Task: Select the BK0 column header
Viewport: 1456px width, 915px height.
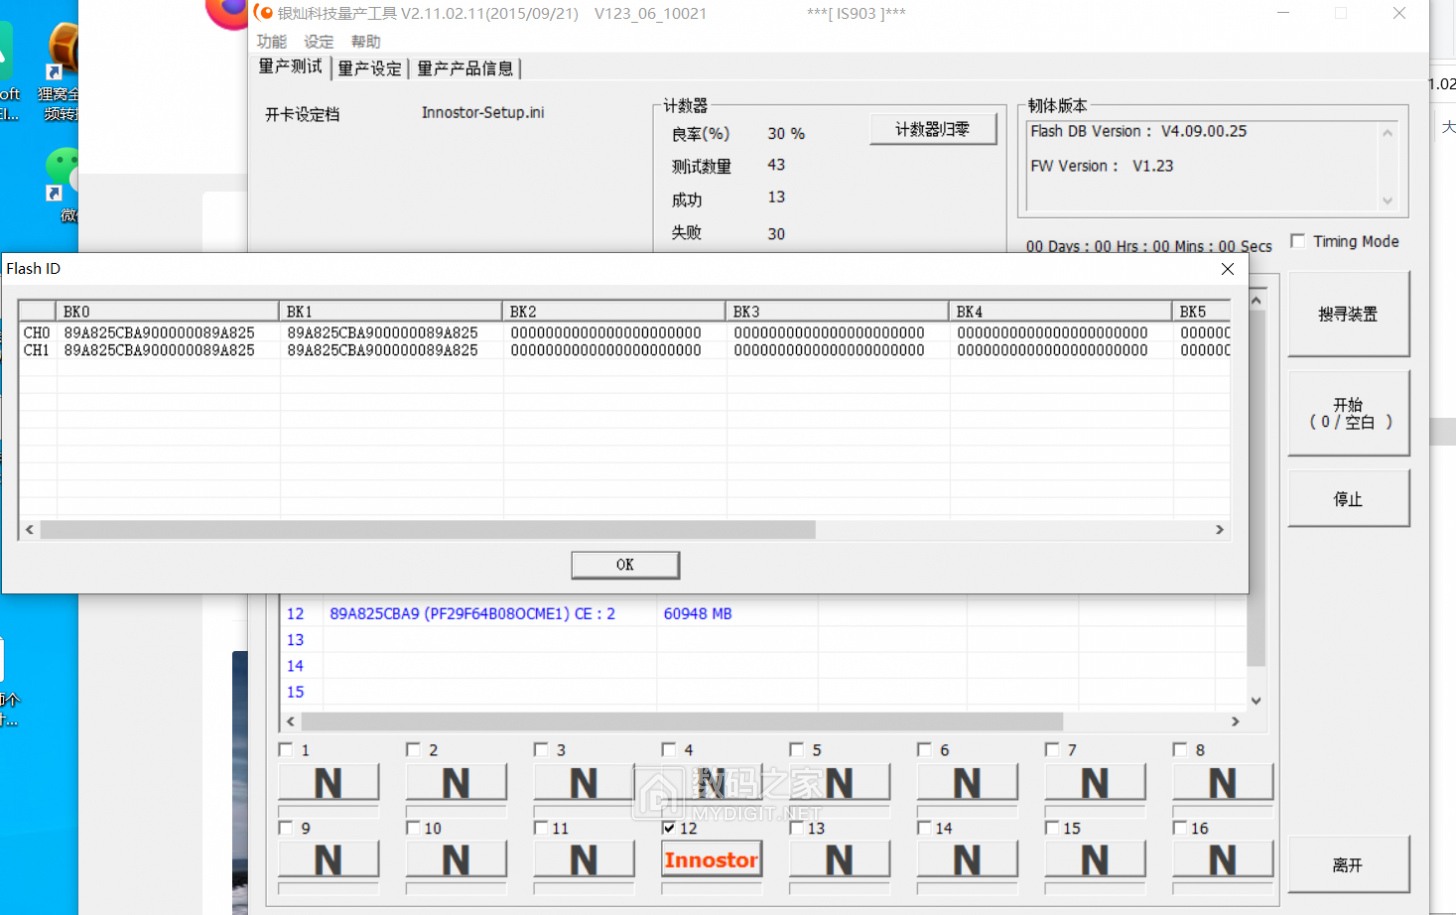Action: click(167, 312)
